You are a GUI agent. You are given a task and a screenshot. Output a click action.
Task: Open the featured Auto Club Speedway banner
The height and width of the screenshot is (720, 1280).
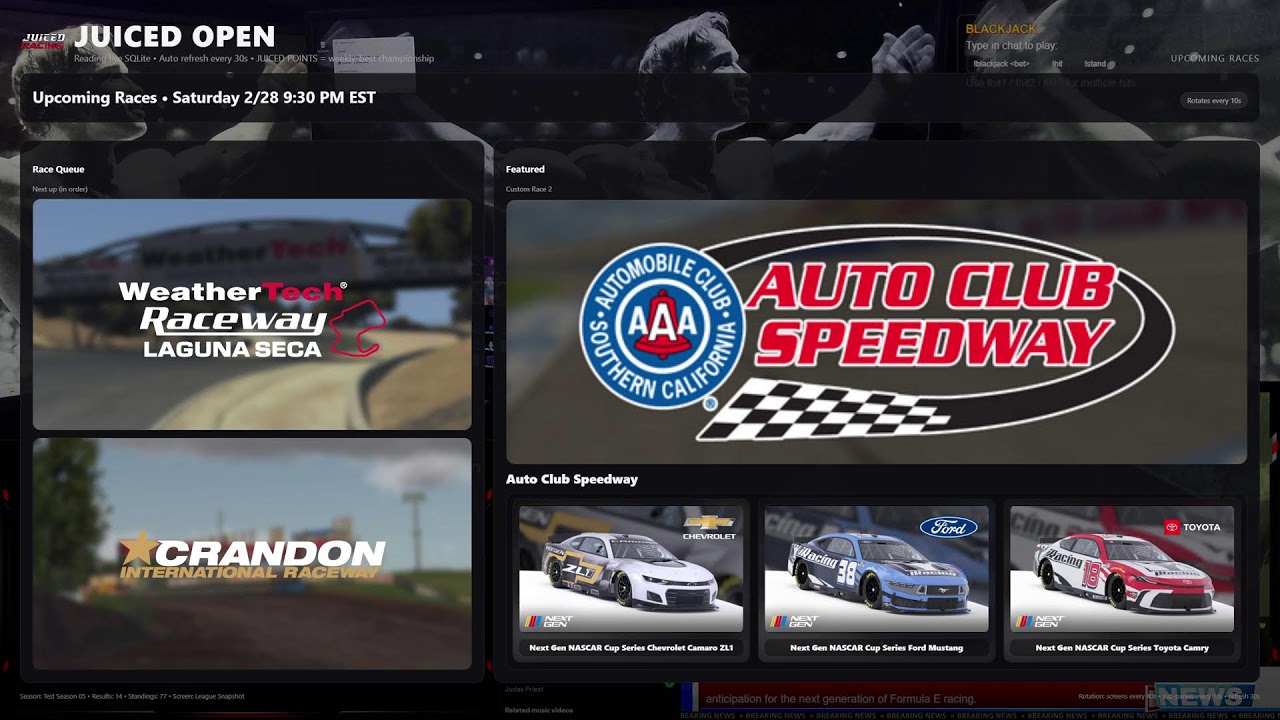point(876,331)
